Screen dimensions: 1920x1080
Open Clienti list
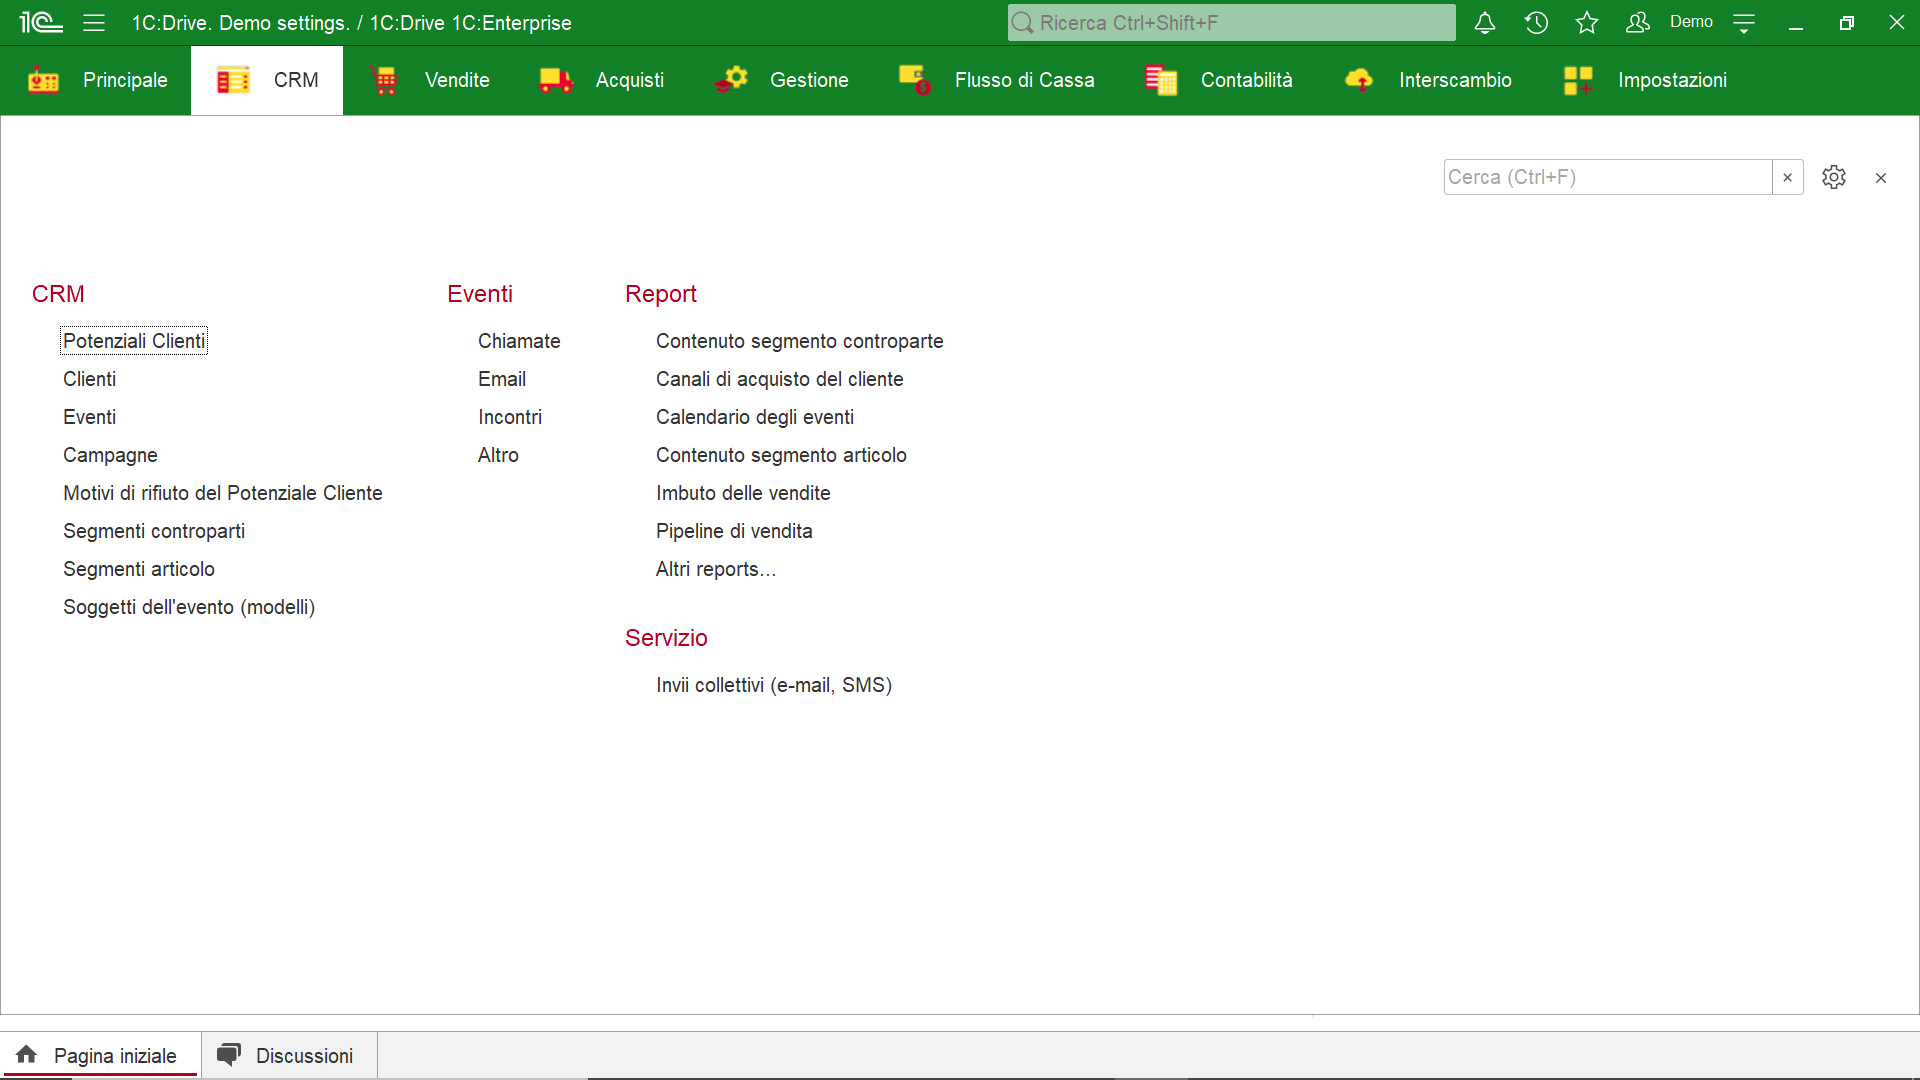(x=89, y=379)
